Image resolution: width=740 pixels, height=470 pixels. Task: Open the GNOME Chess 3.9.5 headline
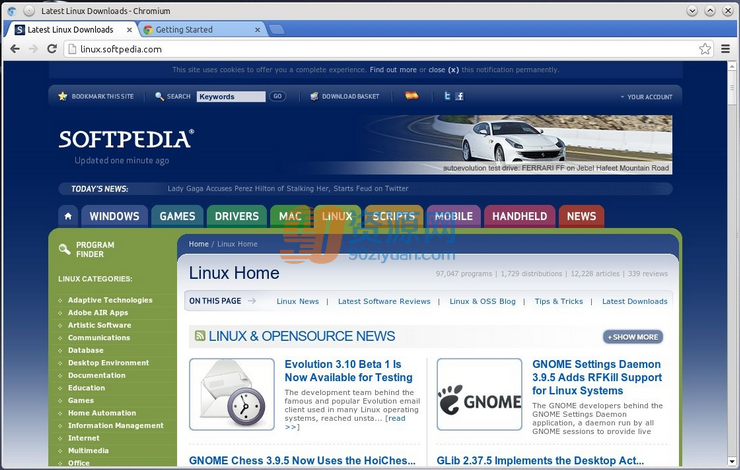pos(303,461)
